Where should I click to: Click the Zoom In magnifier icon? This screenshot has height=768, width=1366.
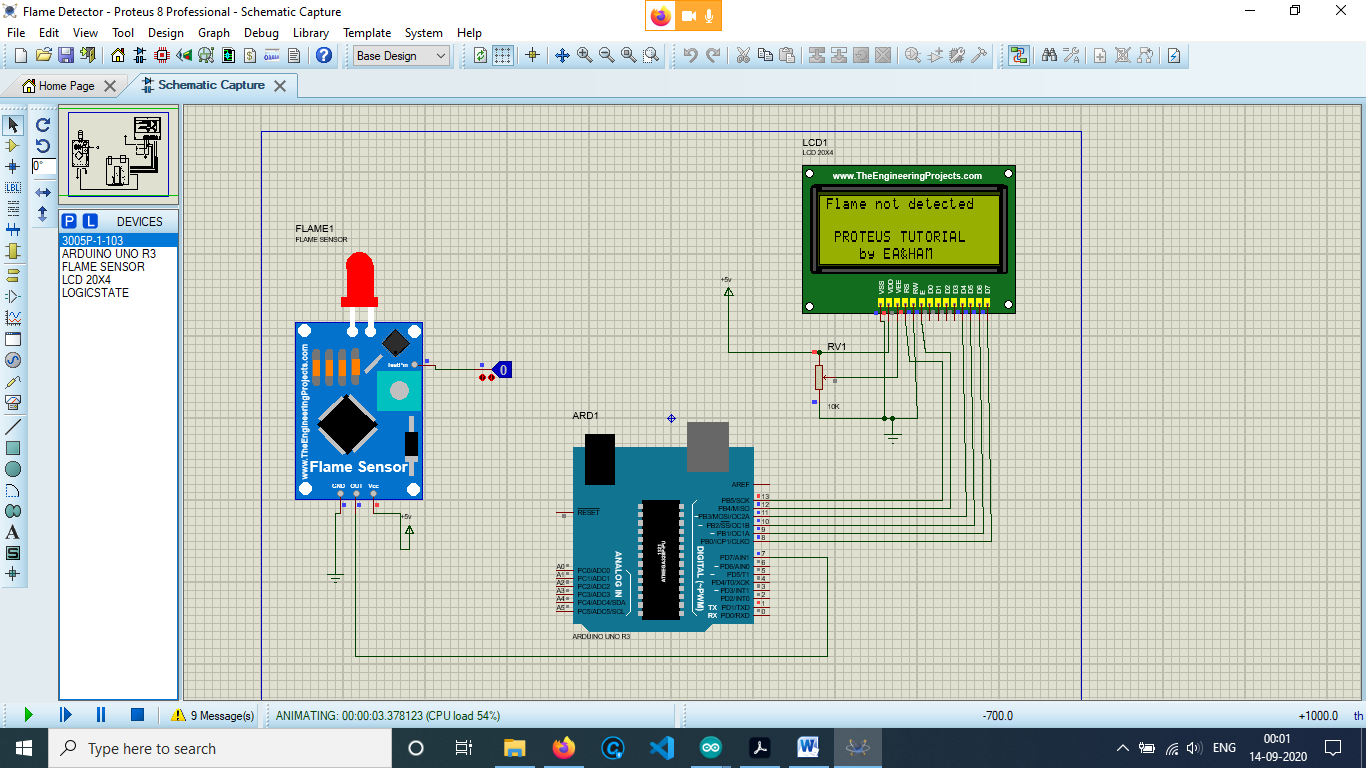[x=585, y=55]
